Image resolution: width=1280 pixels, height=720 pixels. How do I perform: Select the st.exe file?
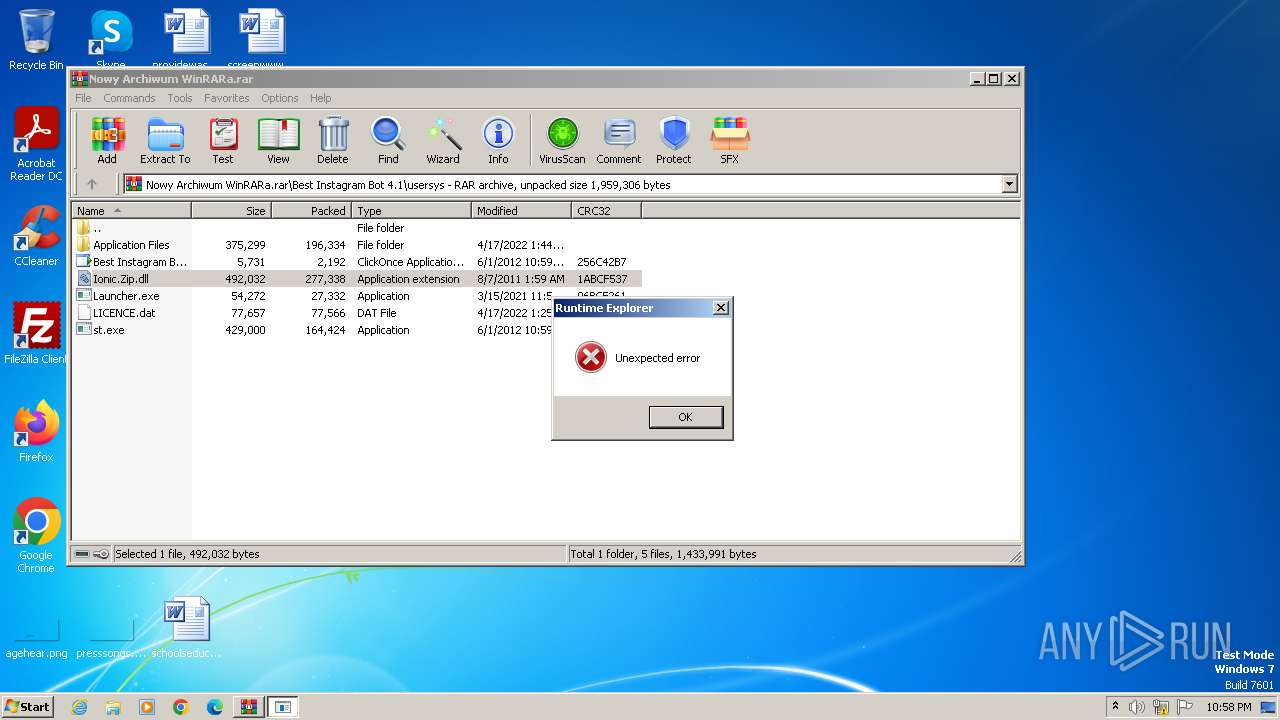point(357,330)
